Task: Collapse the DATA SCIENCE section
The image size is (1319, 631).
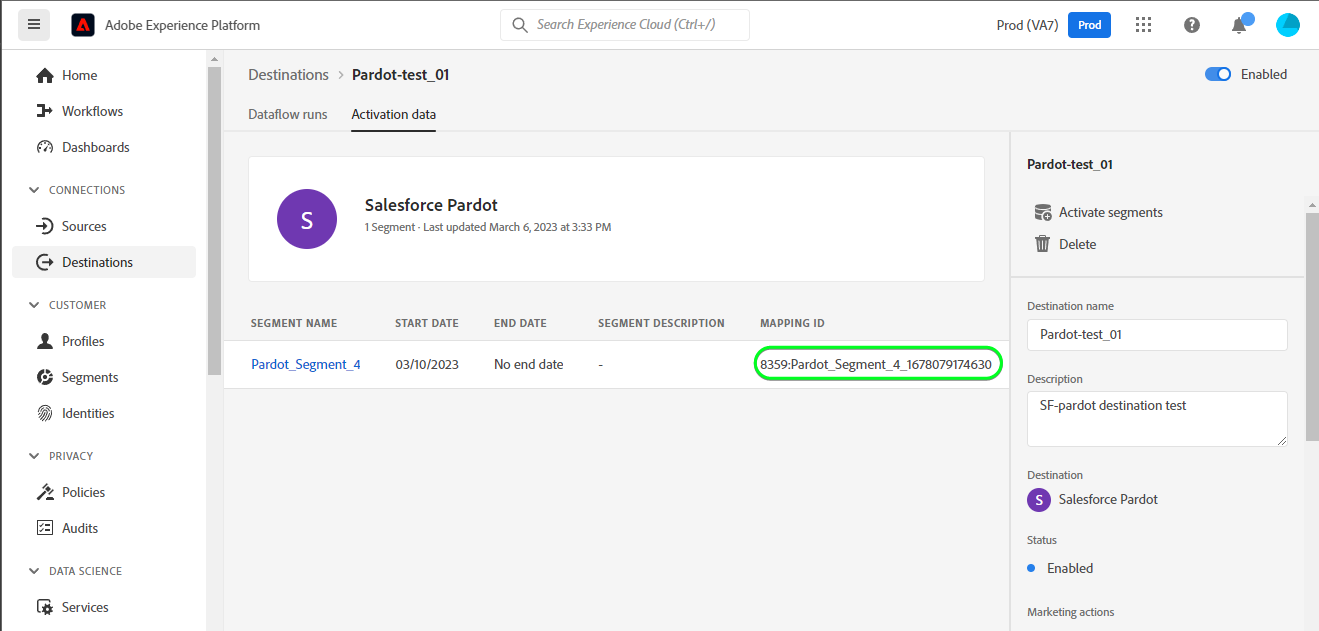Action: [x=36, y=571]
